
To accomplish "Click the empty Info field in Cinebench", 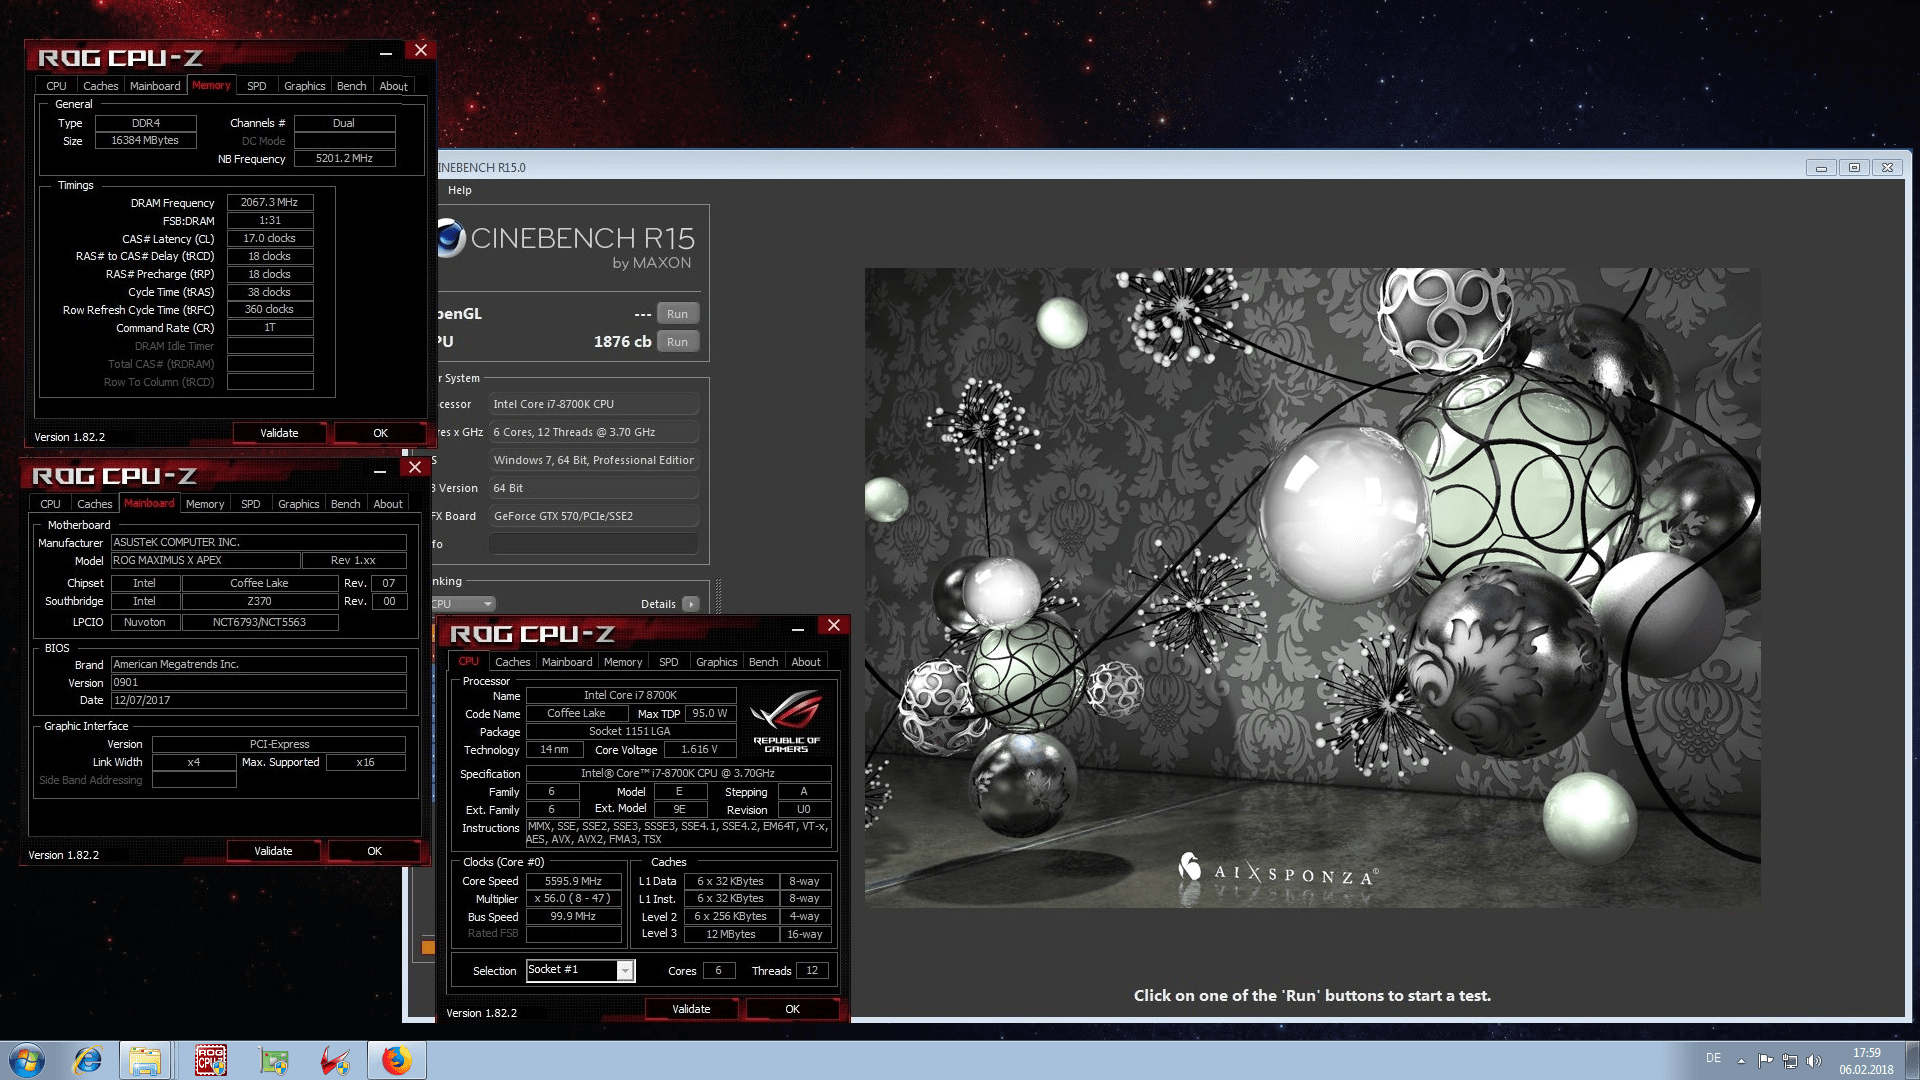I will 594,544.
